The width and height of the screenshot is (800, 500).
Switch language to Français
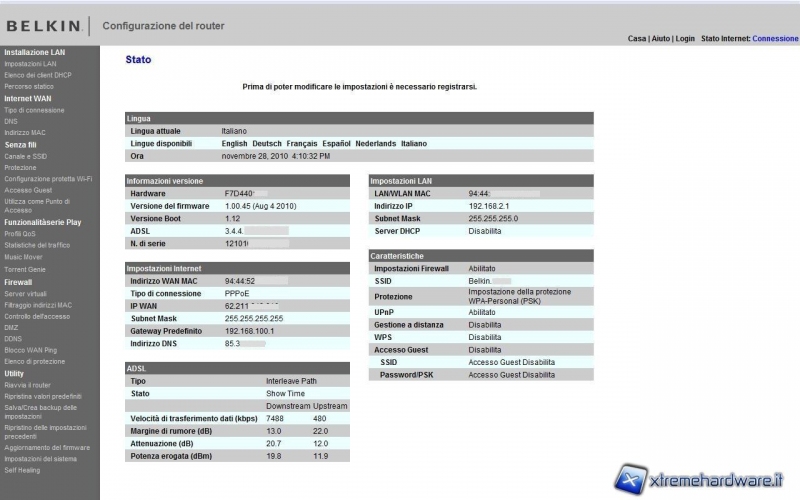click(x=301, y=144)
